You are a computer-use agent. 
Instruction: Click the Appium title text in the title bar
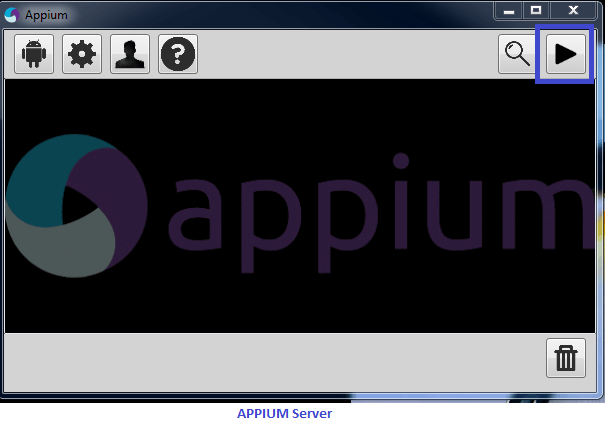[x=46, y=15]
